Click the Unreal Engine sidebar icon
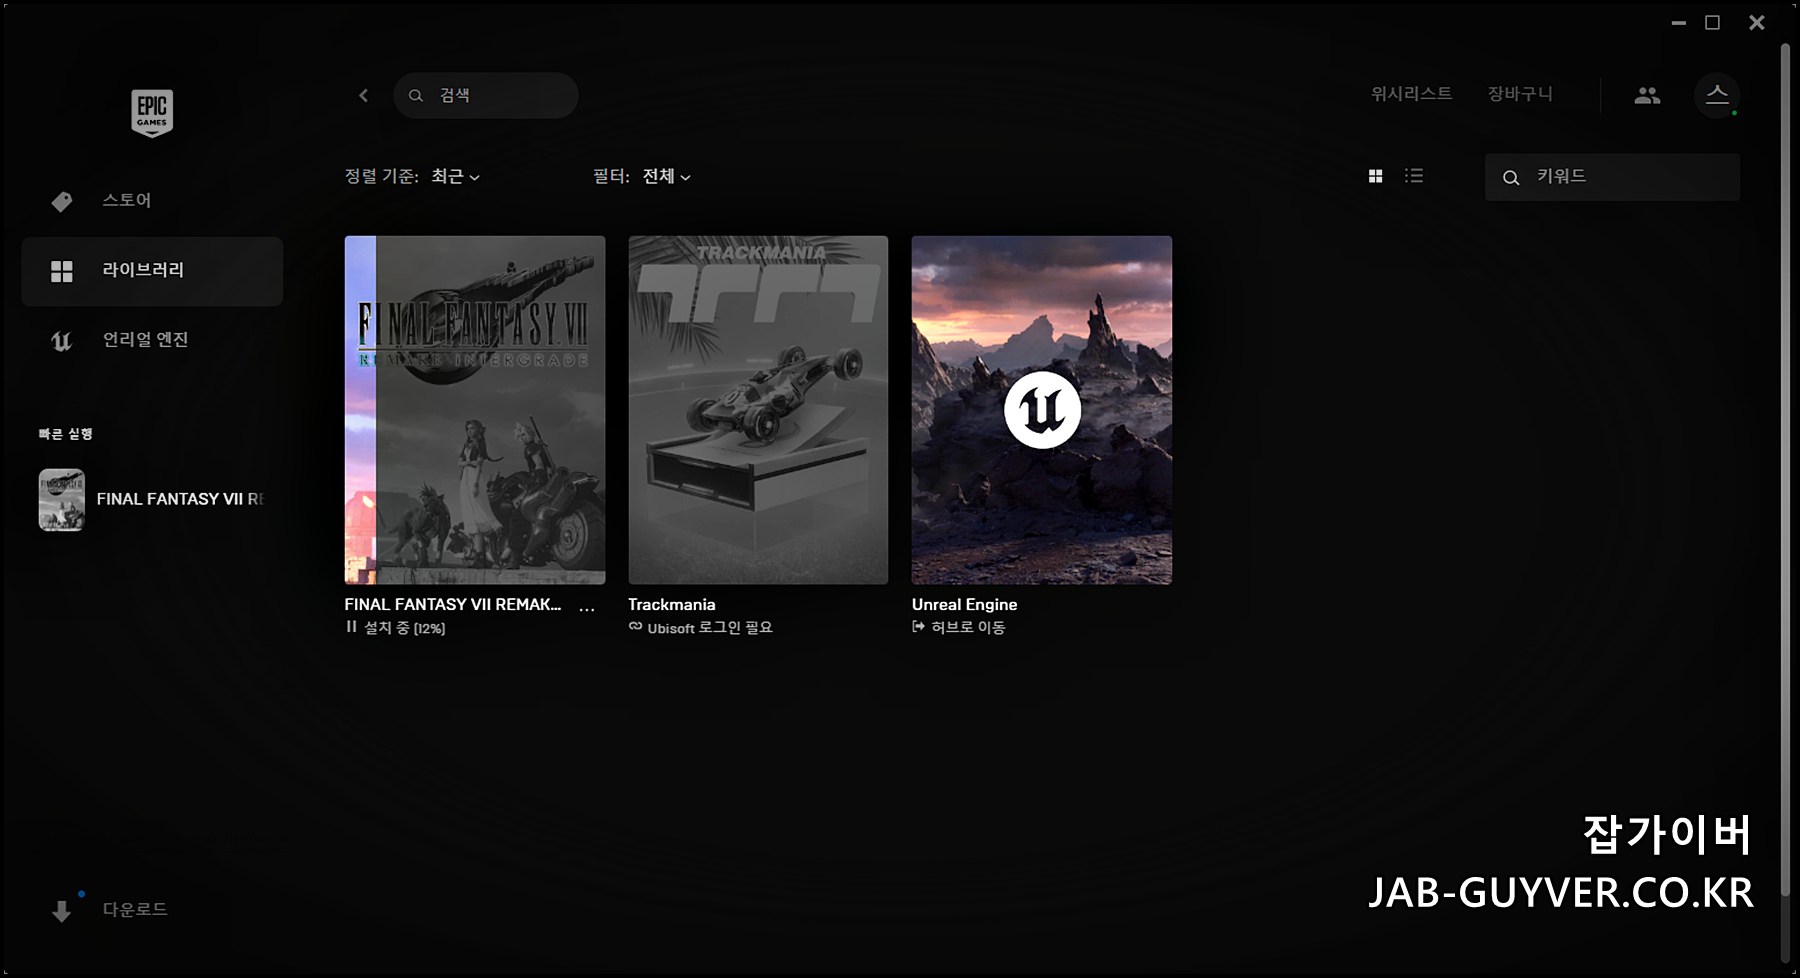This screenshot has height=978, width=1800. 62,341
